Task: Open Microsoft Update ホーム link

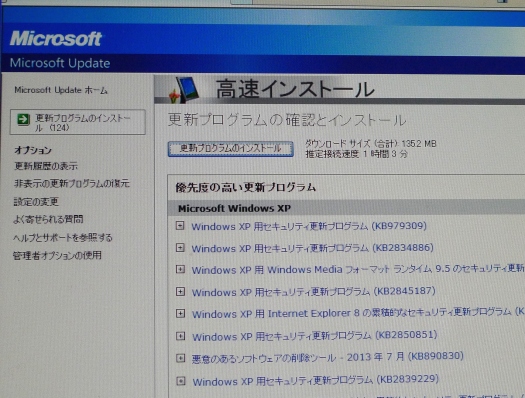Action: tap(61, 90)
